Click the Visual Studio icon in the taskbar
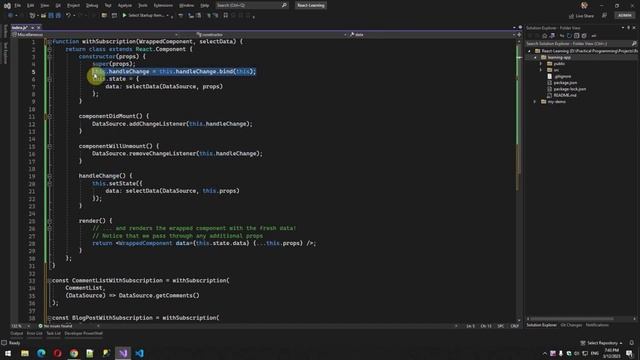This screenshot has height=360, width=640. pyautogui.click(x=123, y=353)
